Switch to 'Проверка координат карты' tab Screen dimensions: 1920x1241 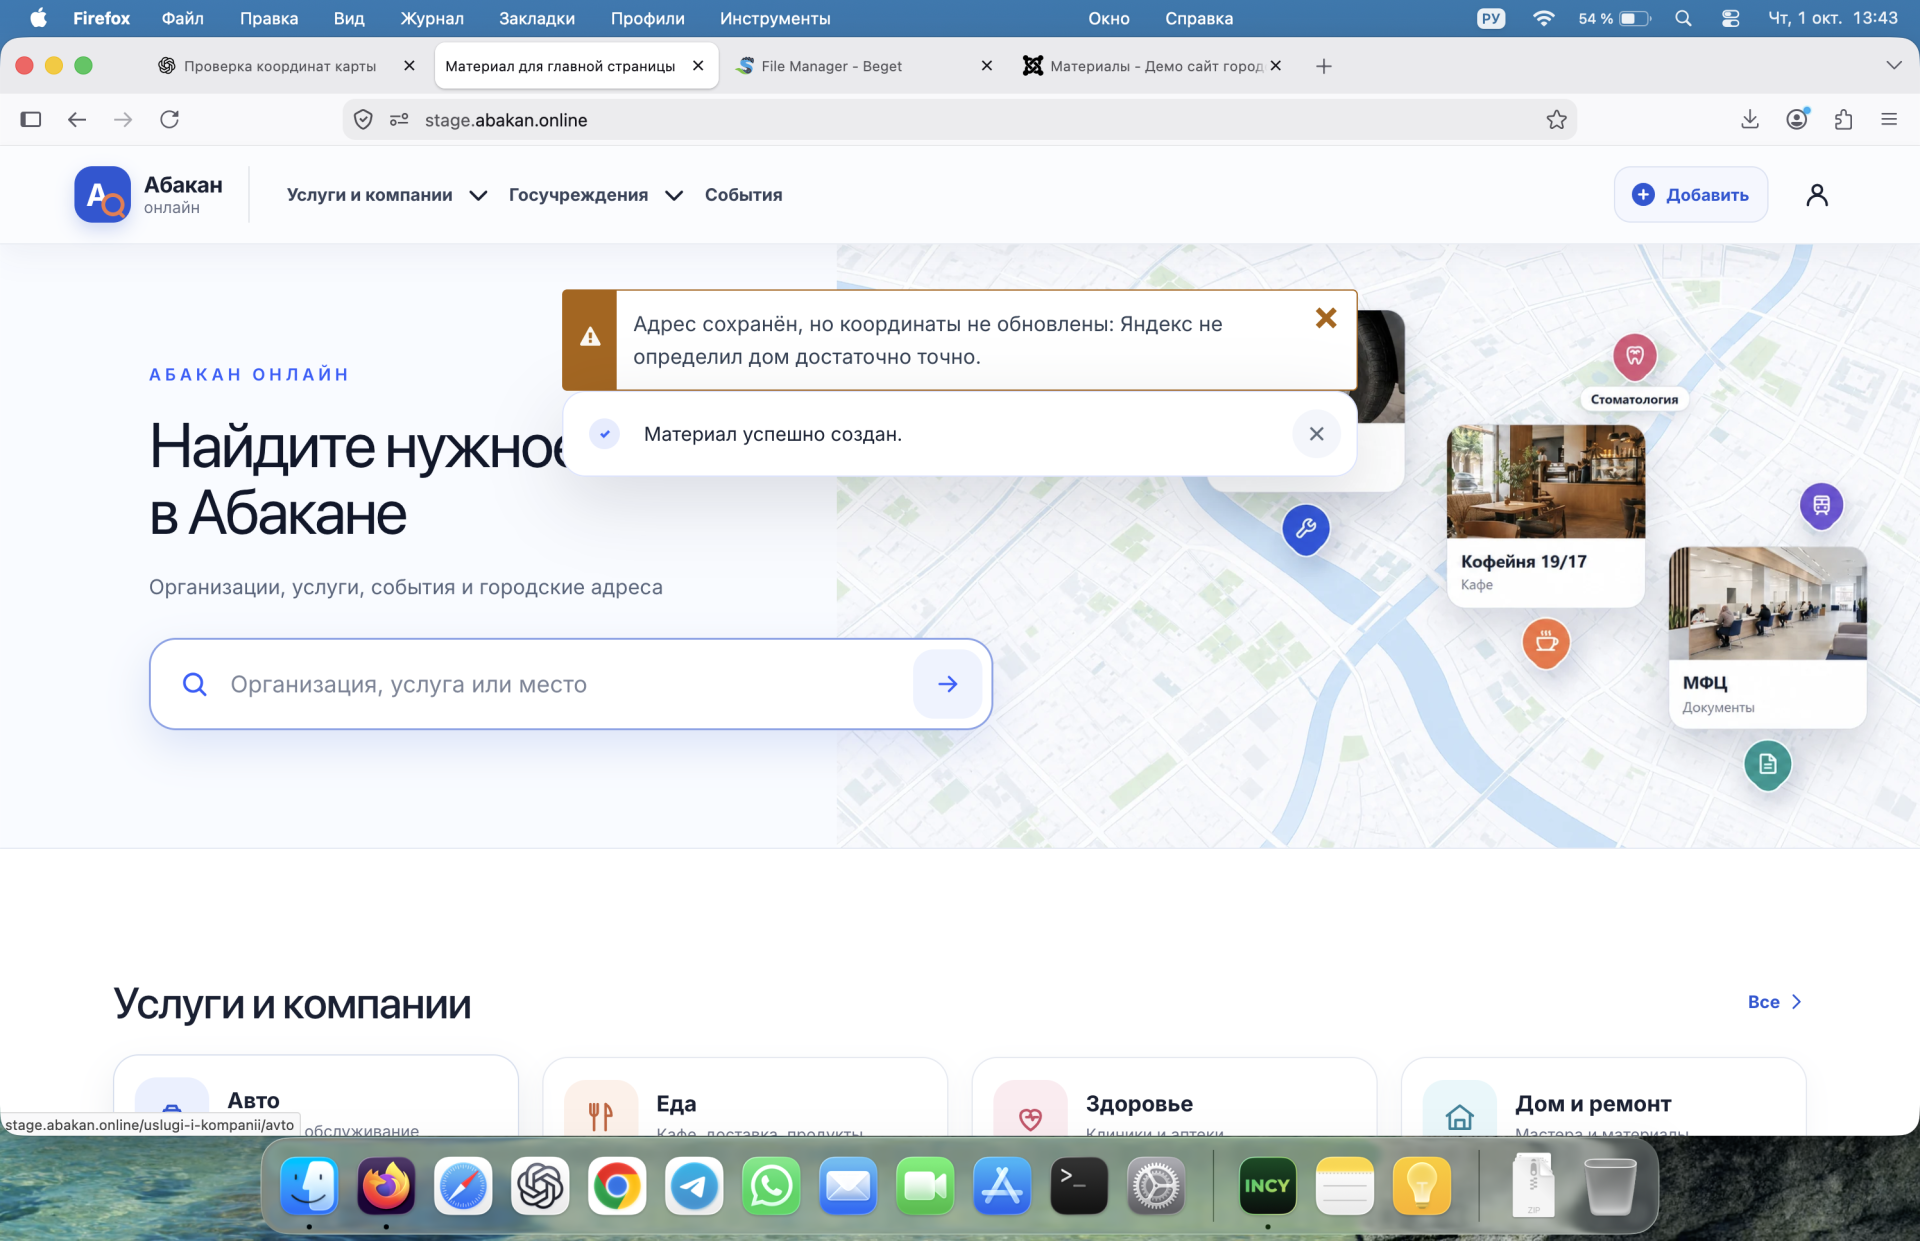click(x=280, y=66)
